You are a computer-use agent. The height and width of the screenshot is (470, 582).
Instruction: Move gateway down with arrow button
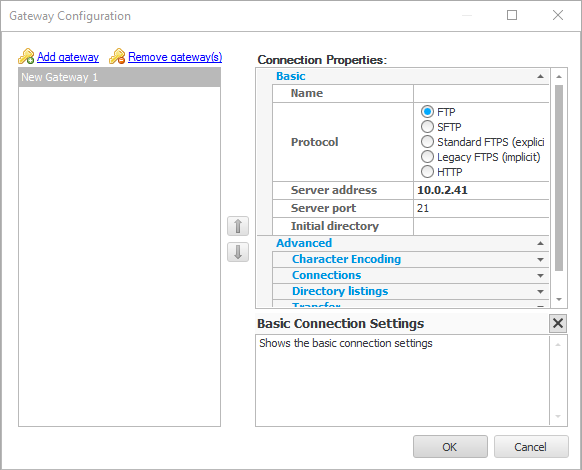(x=238, y=252)
